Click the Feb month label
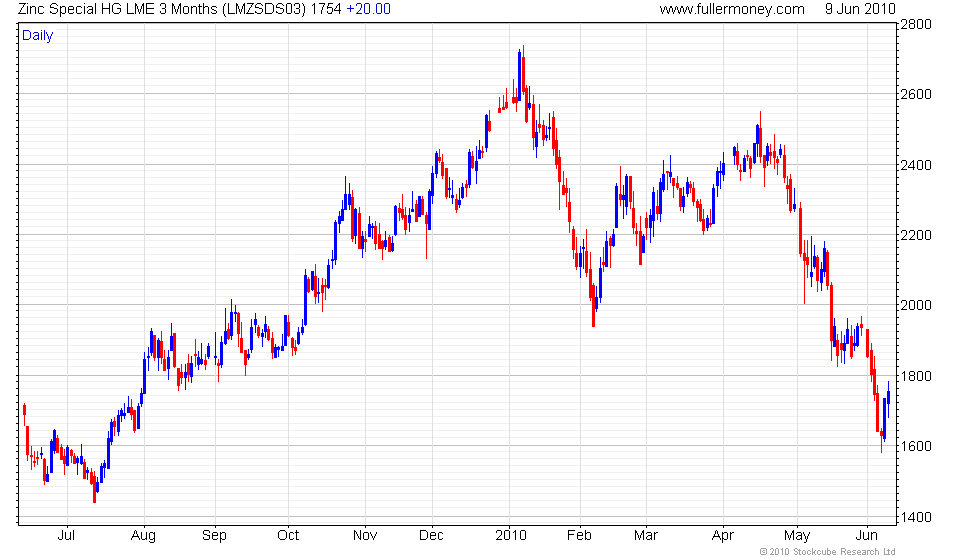The height and width of the screenshot is (560, 980). [579, 536]
